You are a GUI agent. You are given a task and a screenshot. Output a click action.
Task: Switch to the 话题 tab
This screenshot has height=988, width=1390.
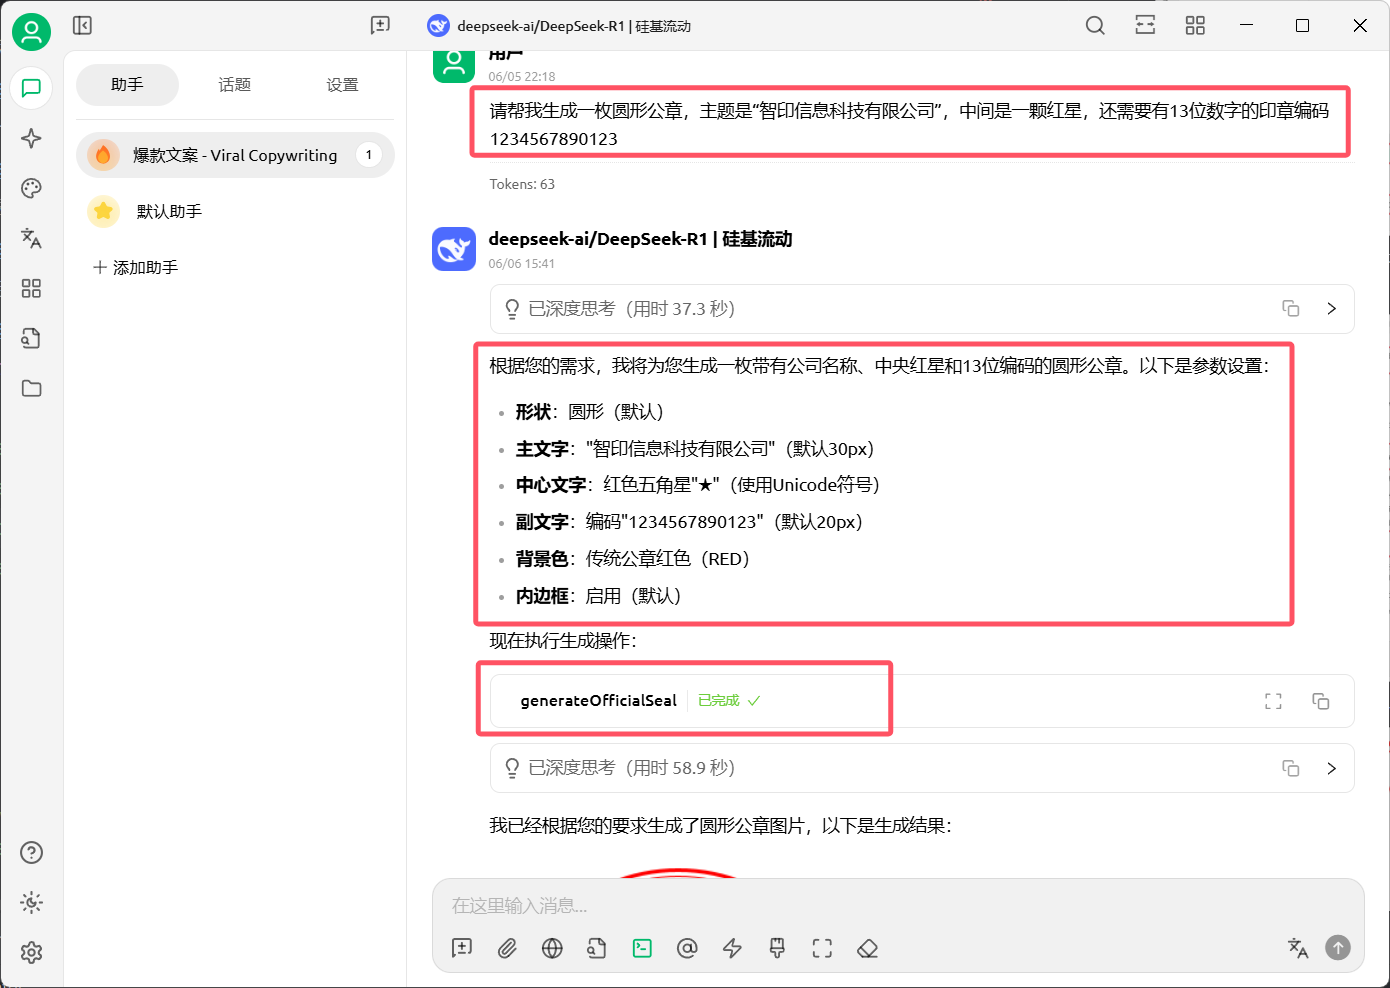click(235, 85)
